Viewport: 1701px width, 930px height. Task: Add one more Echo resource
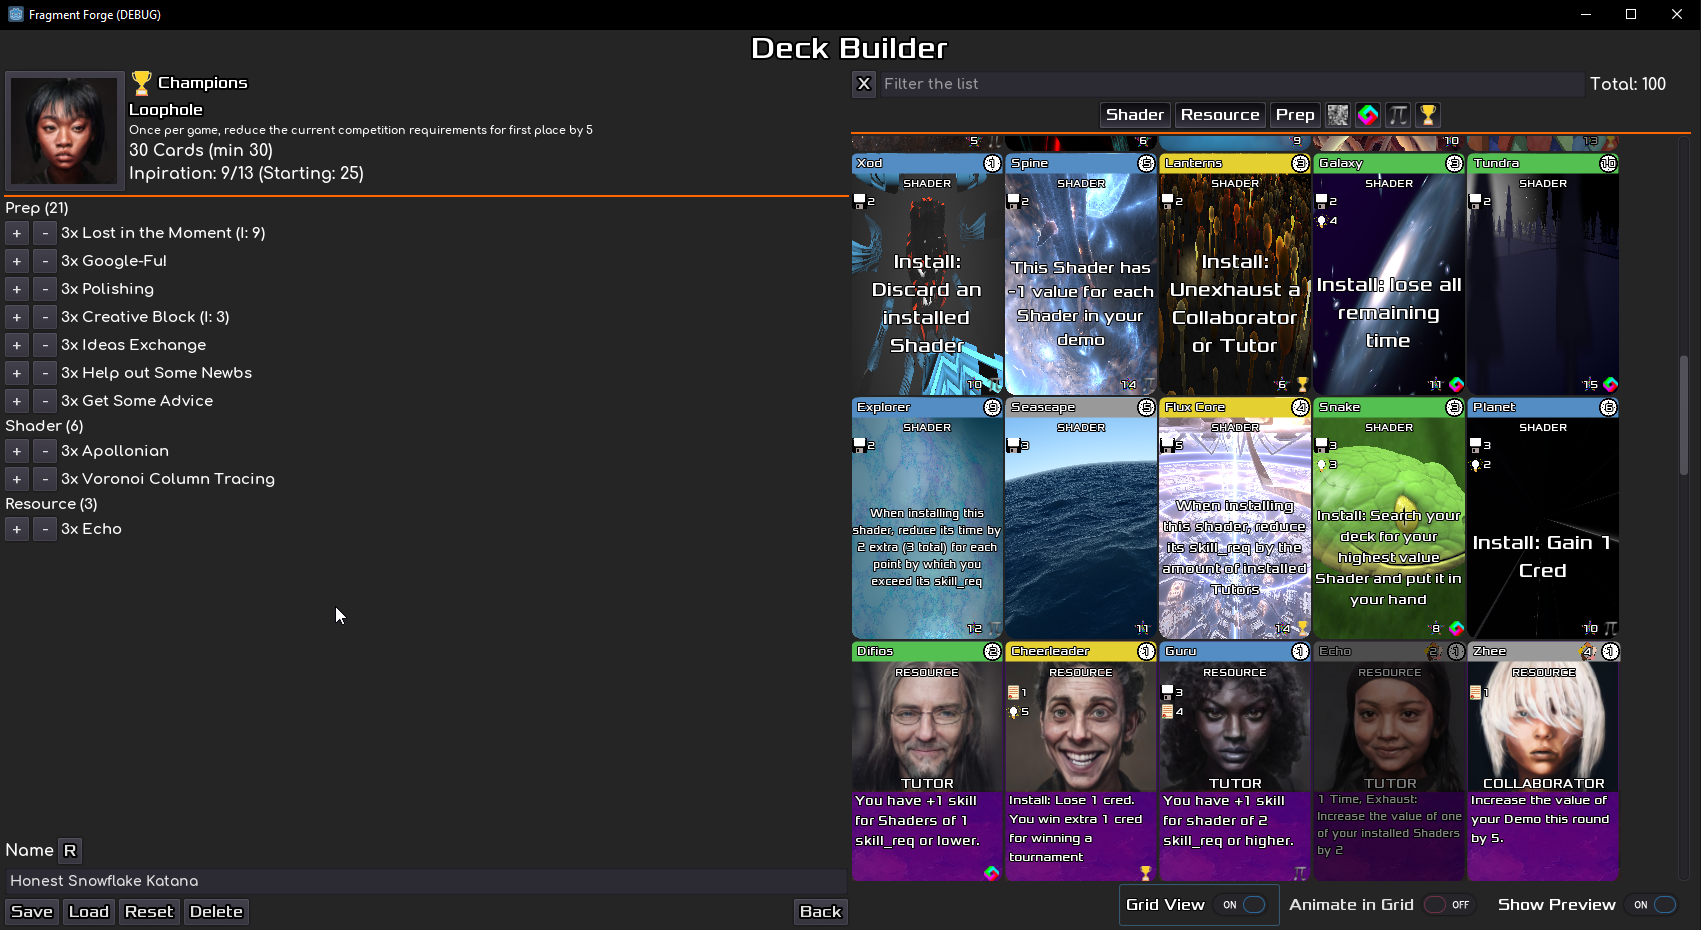(x=17, y=529)
